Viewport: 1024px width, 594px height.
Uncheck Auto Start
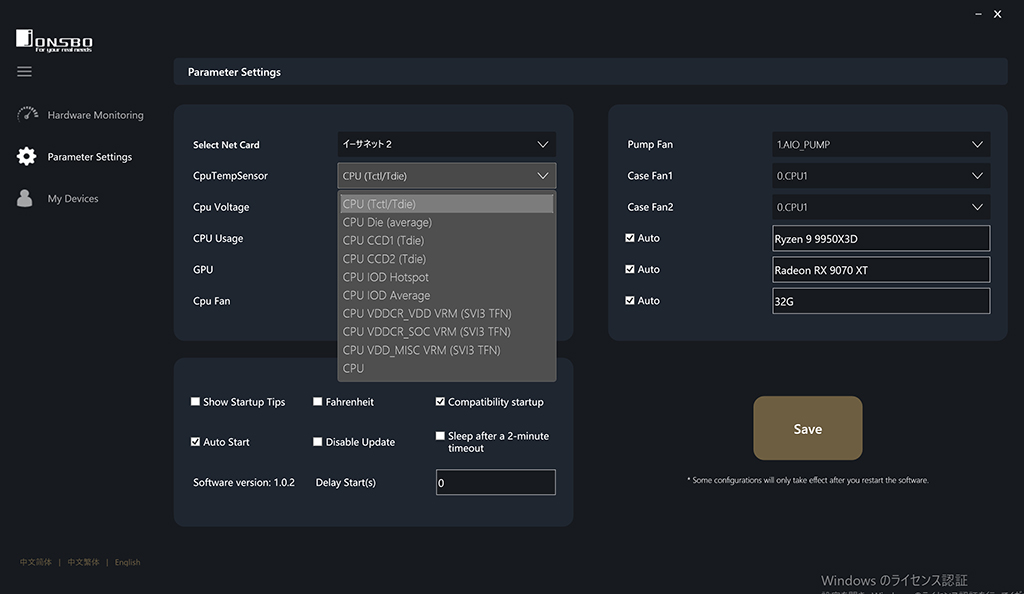195,441
